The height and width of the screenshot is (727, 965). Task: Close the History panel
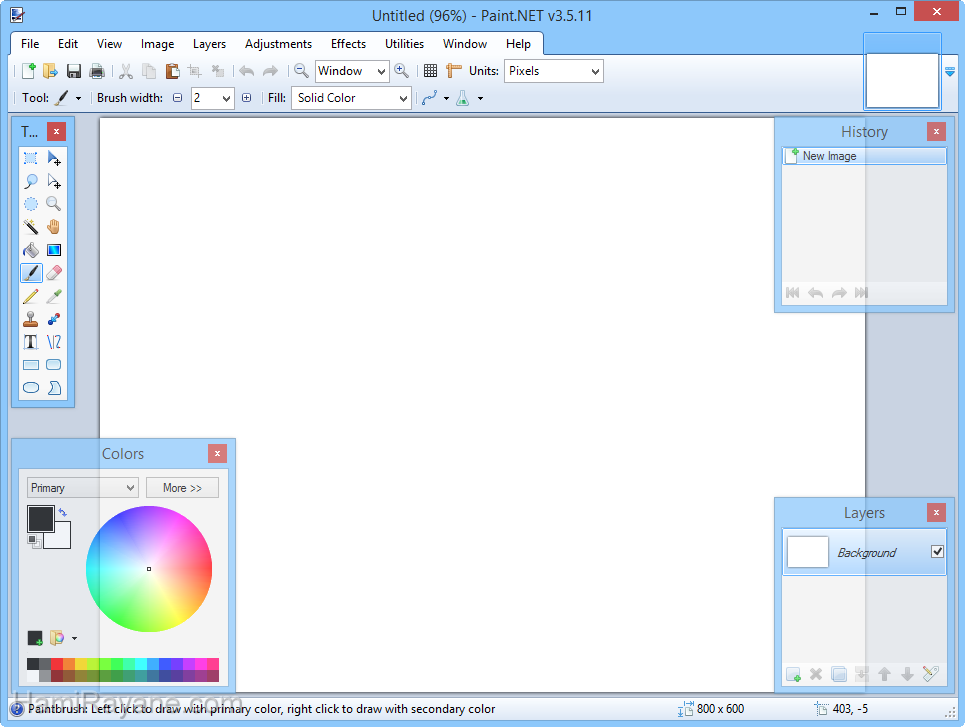point(936,131)
